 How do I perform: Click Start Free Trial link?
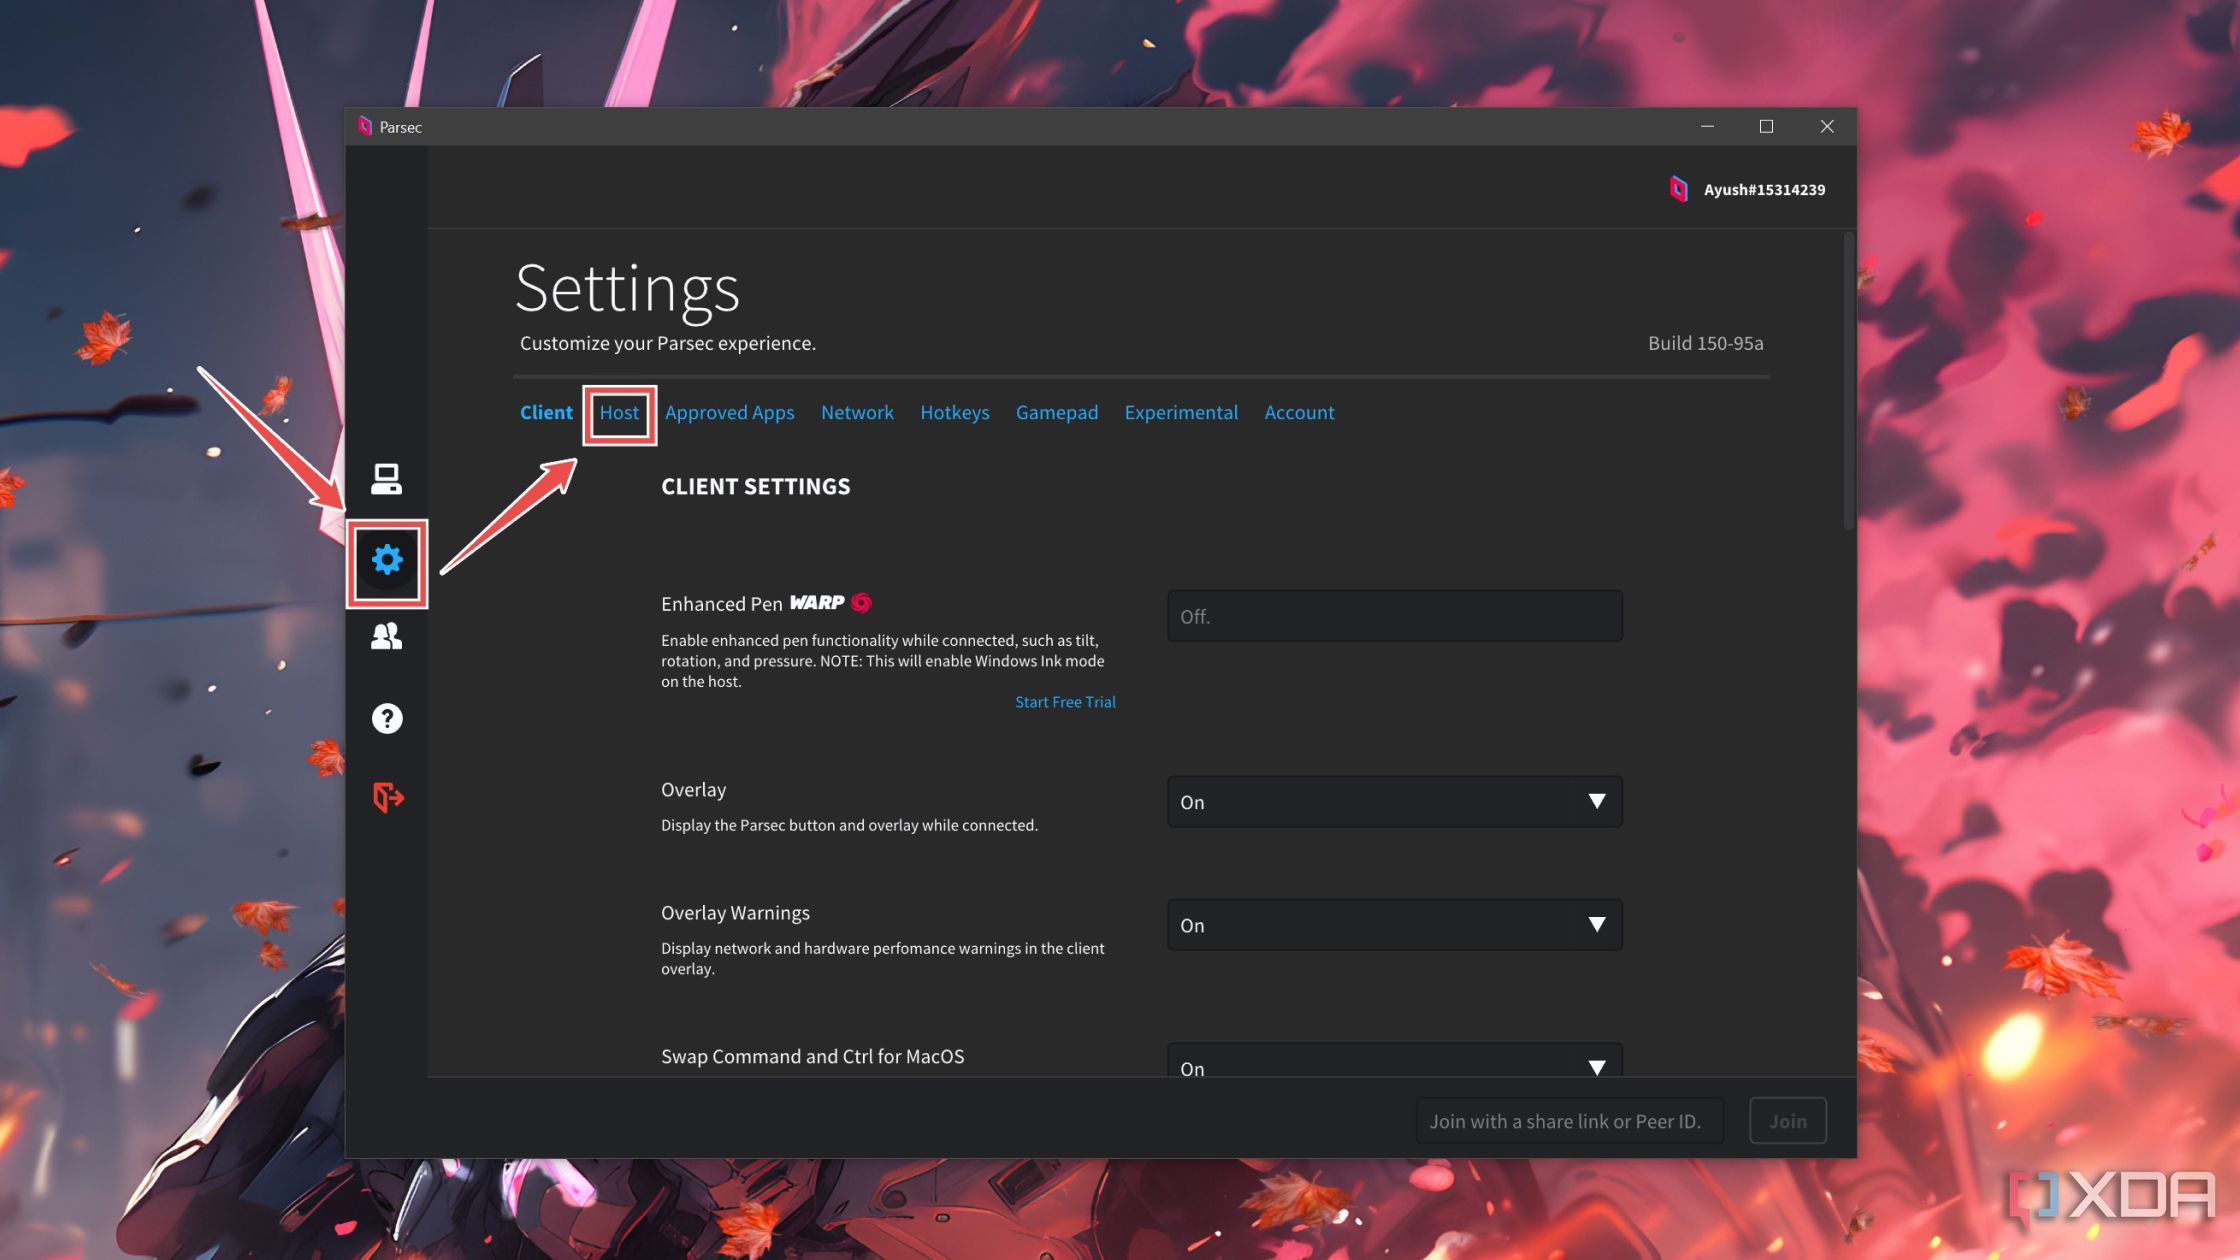coord(1065,703)
